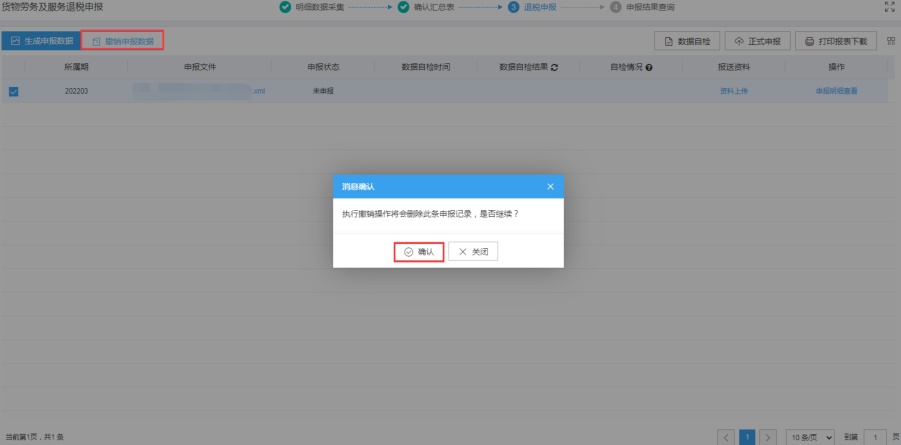Confirm the revoke operation with 确认
The width and height of the screenshot is (901, 445).
click(x=418, y=252)
